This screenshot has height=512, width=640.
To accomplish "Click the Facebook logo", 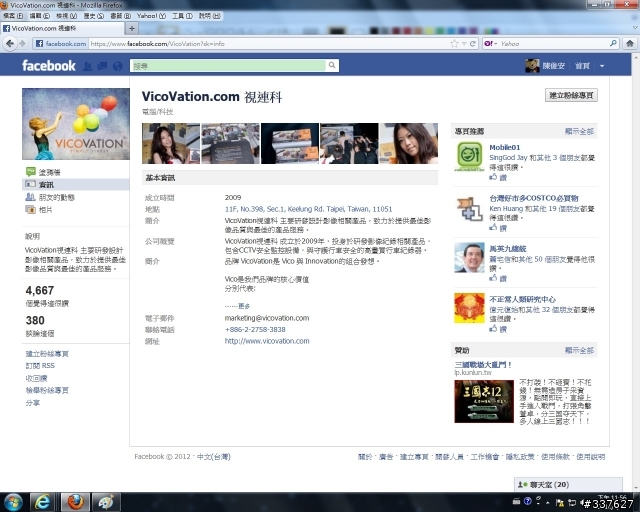I will pos(49,65).
